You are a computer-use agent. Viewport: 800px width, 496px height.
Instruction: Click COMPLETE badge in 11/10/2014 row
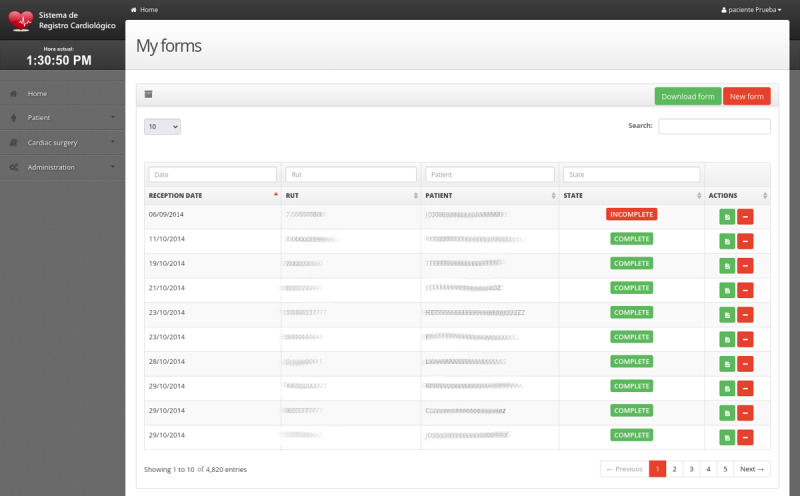click(x=632, y=239)
